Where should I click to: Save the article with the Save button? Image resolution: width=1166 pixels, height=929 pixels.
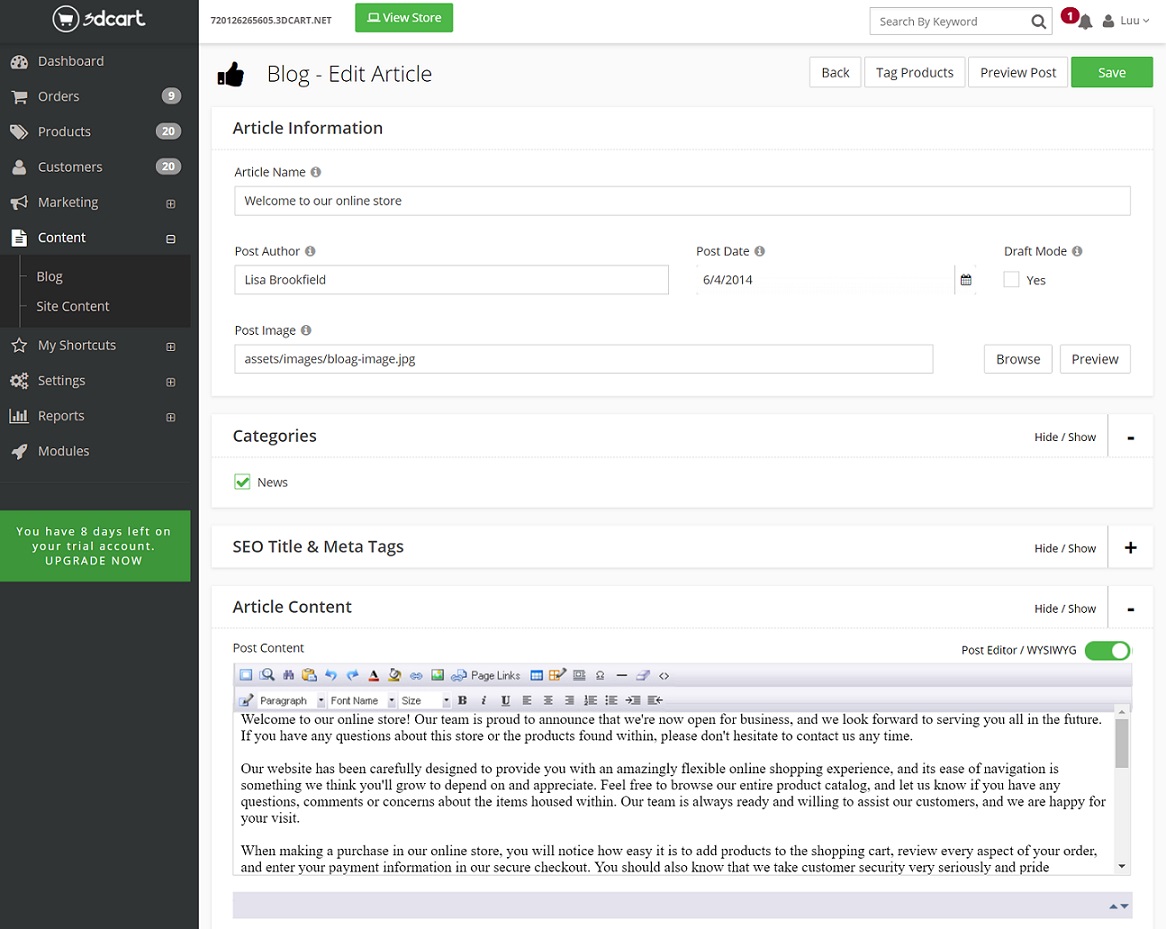pos(1111,73)
